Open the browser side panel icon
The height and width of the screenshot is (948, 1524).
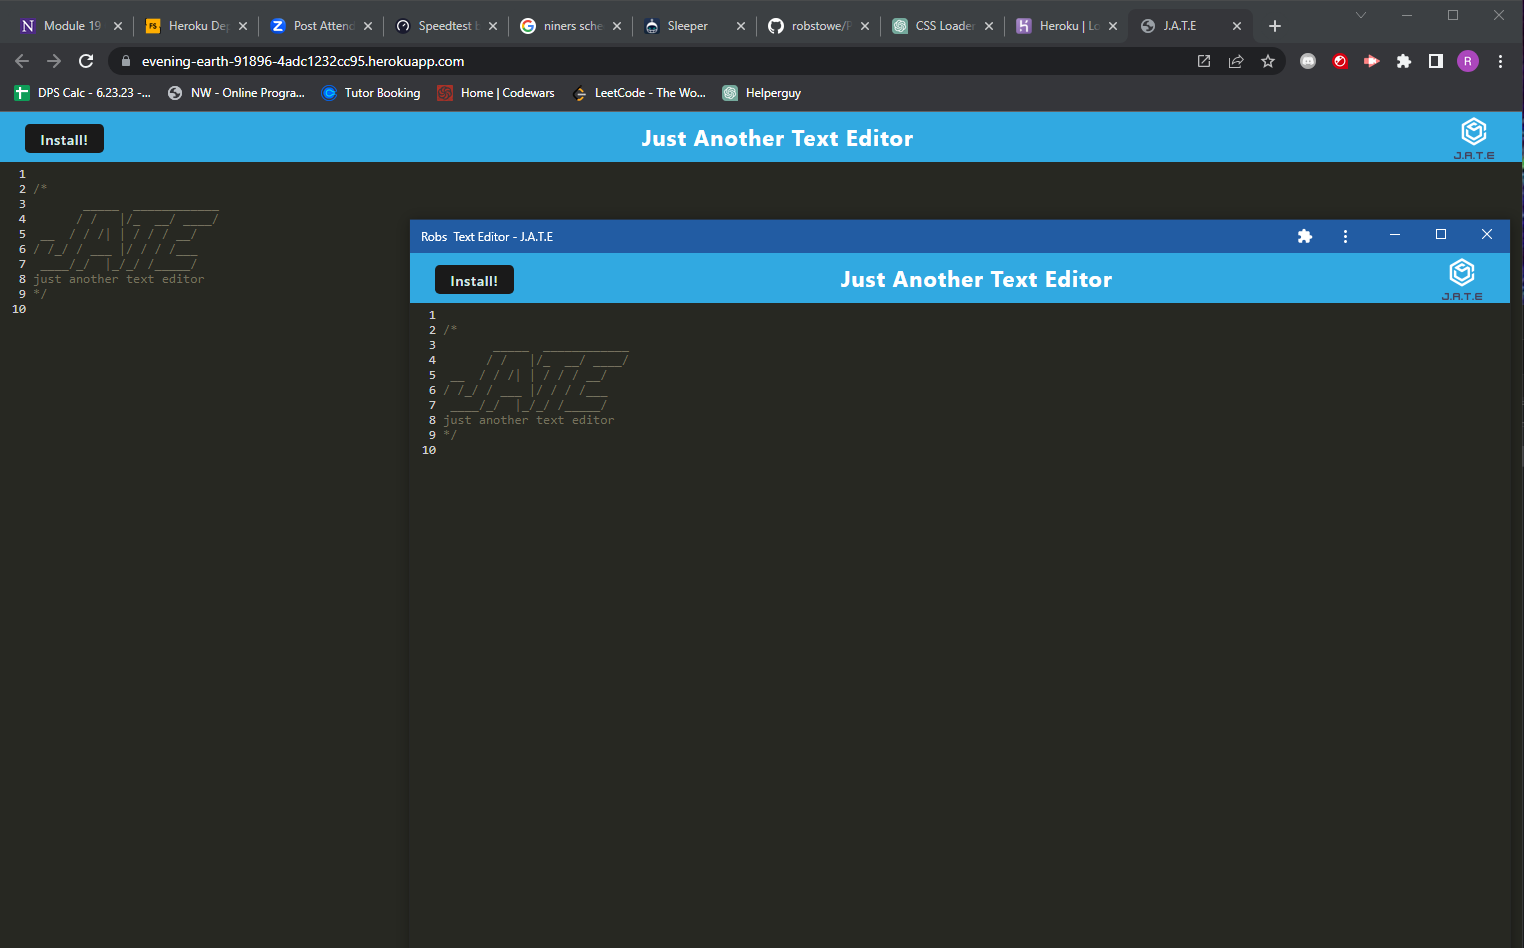[1436, 61]
